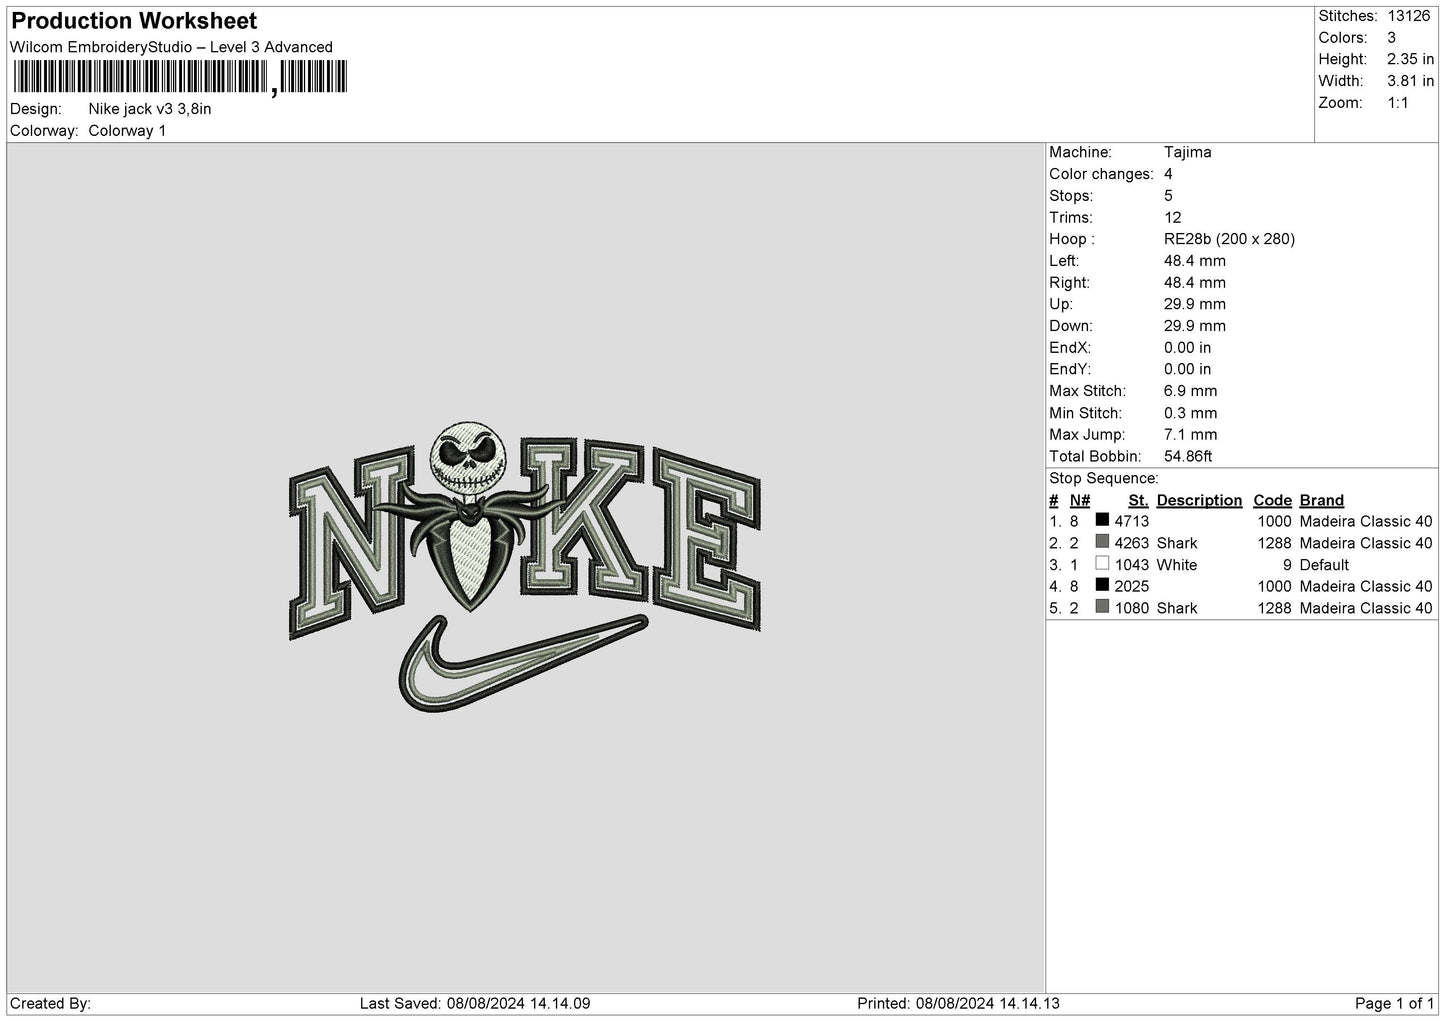
Task: Click the Stitches value '13126'
Action: 1409,16
